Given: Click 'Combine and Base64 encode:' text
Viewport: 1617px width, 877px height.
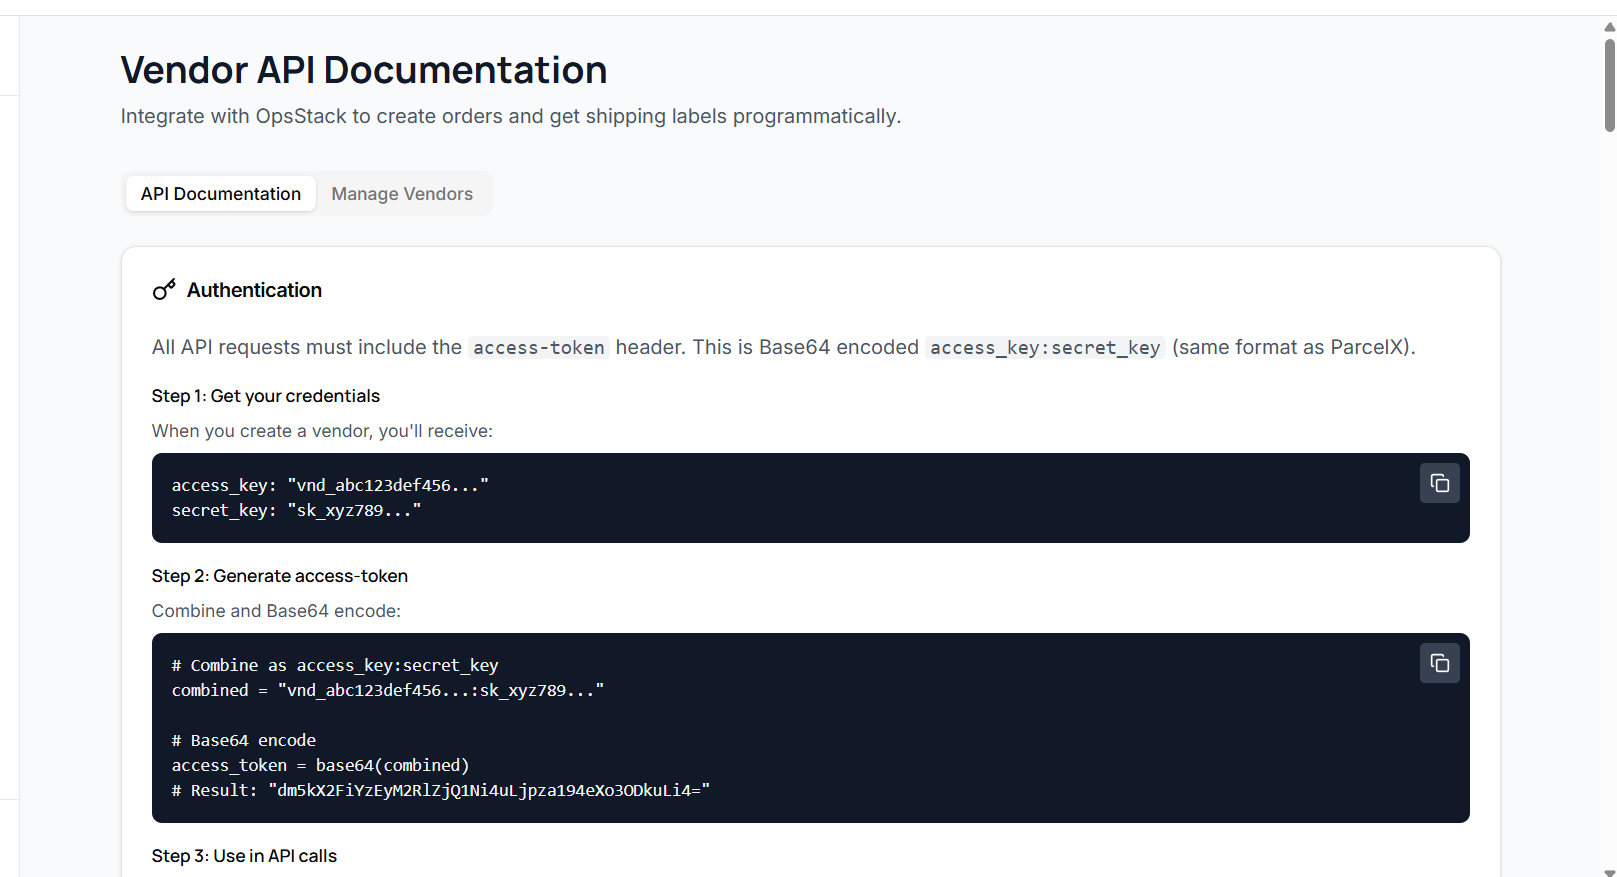Looking at the screenshot, I should [x=276, y=611].
